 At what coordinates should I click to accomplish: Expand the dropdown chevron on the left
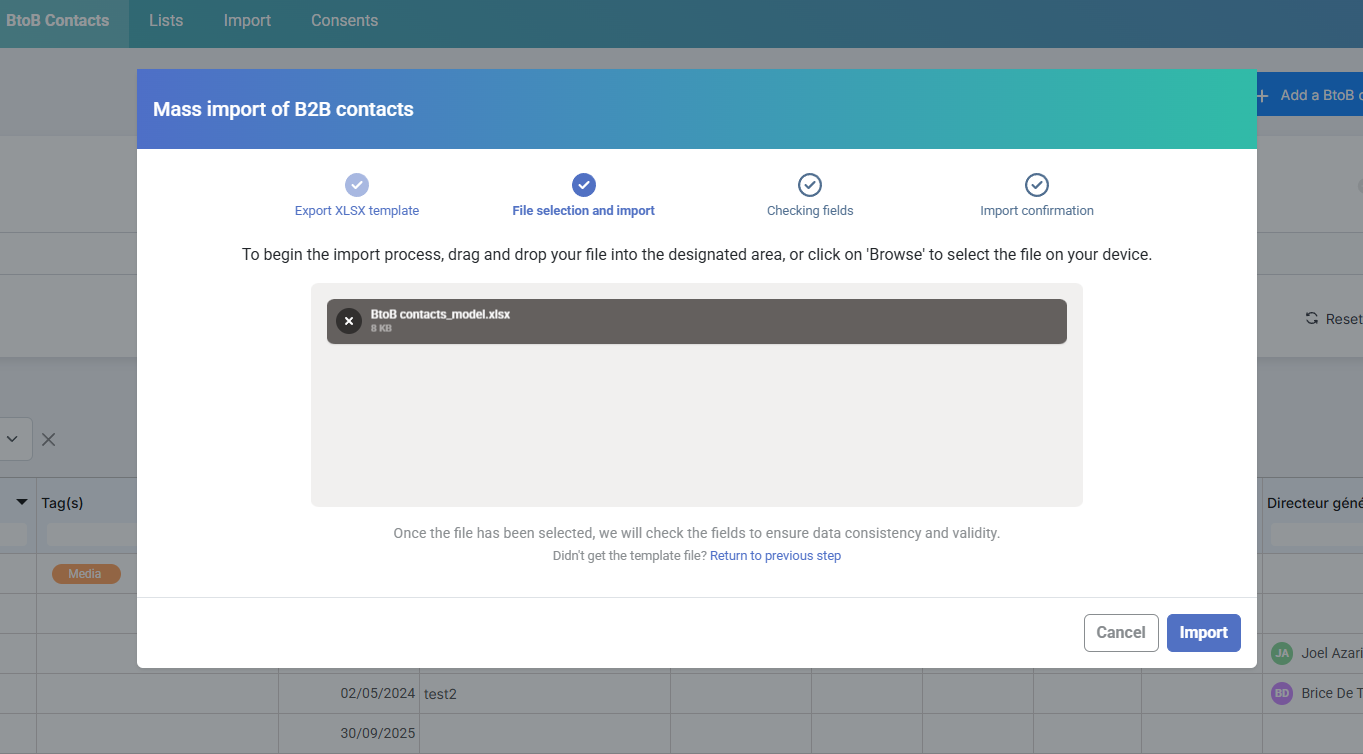(x=13, y=439)
